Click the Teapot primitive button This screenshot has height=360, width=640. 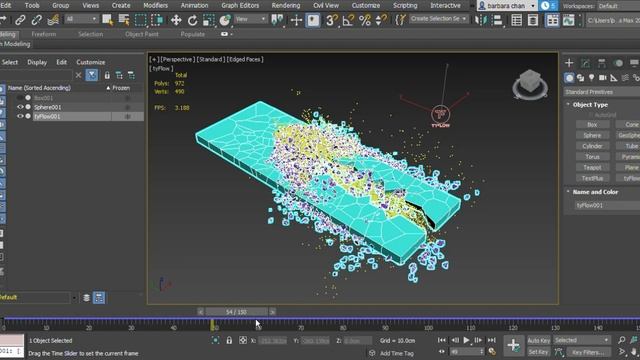tap(592, 167)
